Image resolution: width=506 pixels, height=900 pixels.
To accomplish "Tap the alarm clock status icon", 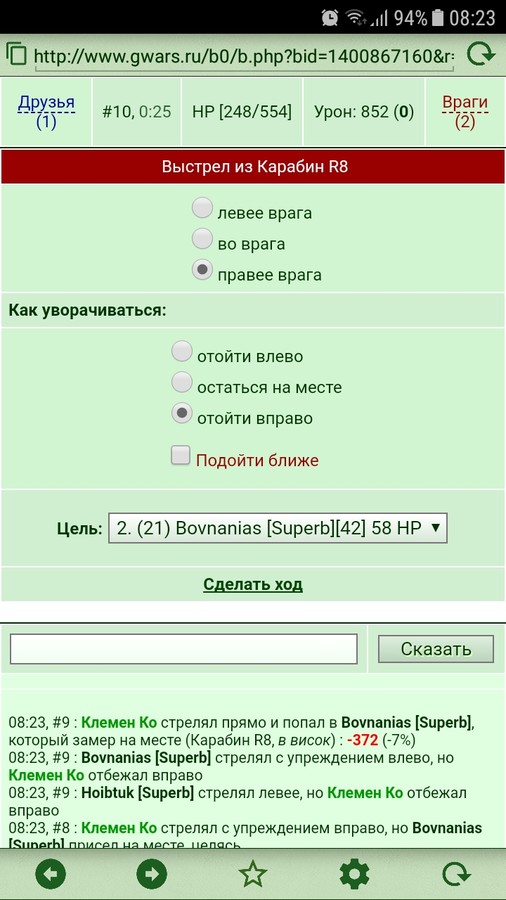I will pos(330,17).
